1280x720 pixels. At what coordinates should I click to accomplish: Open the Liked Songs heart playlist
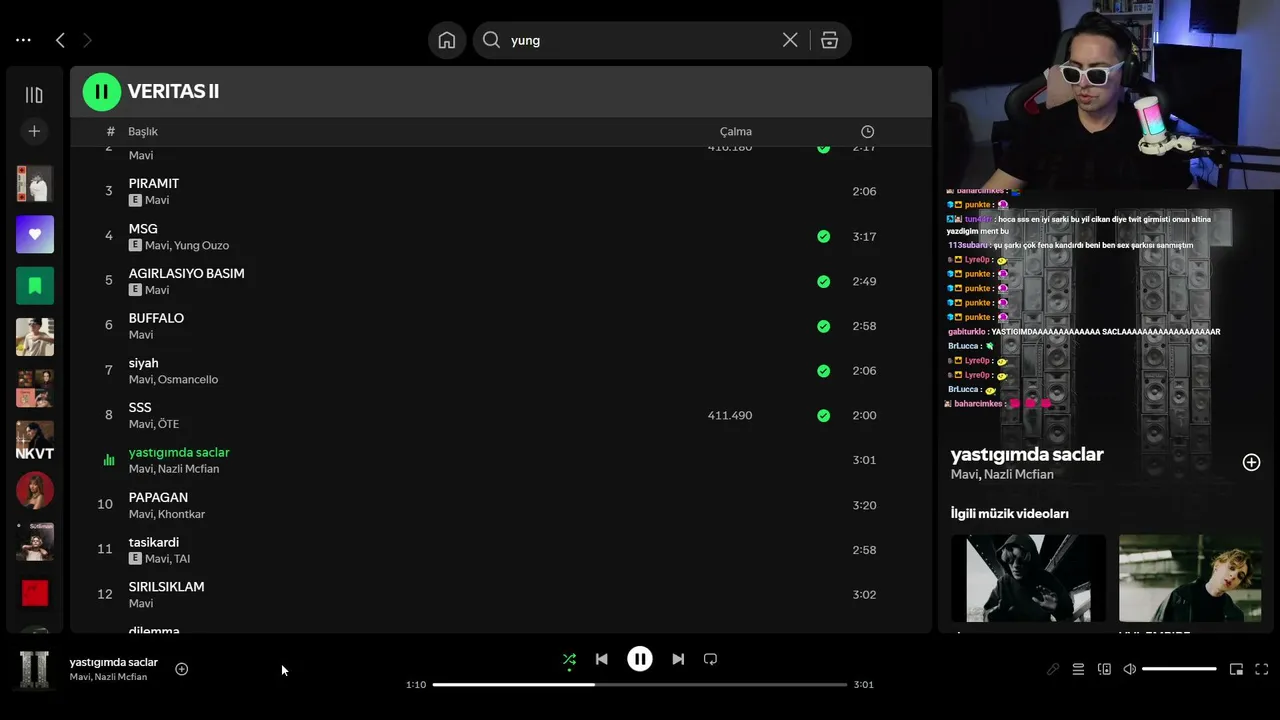(x=35, y=234)
